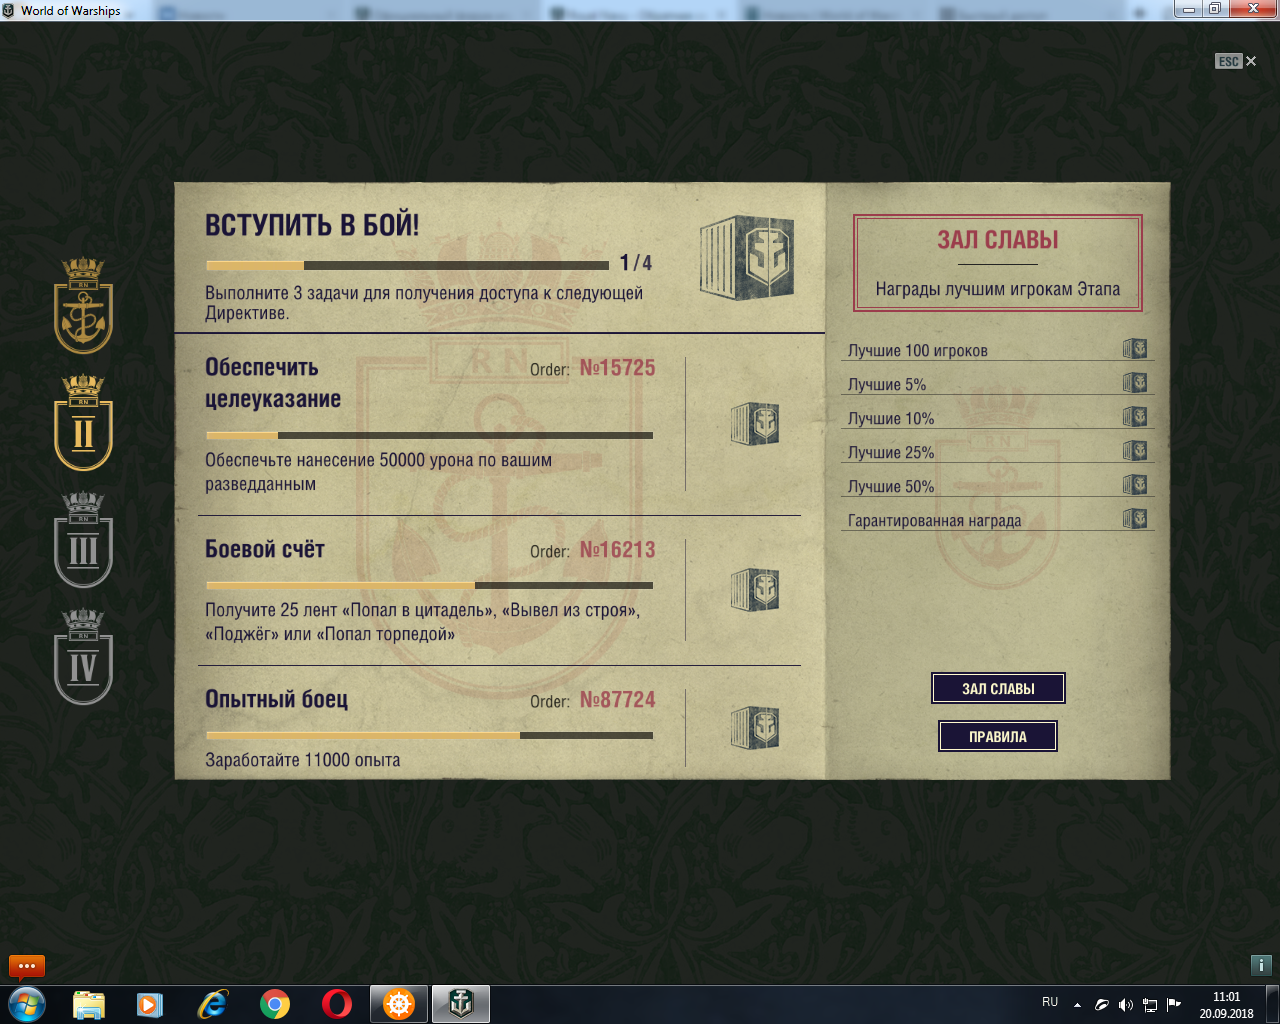Click the ВСТУПИТЬ В БОЙ progress bar

pos(407,265)
